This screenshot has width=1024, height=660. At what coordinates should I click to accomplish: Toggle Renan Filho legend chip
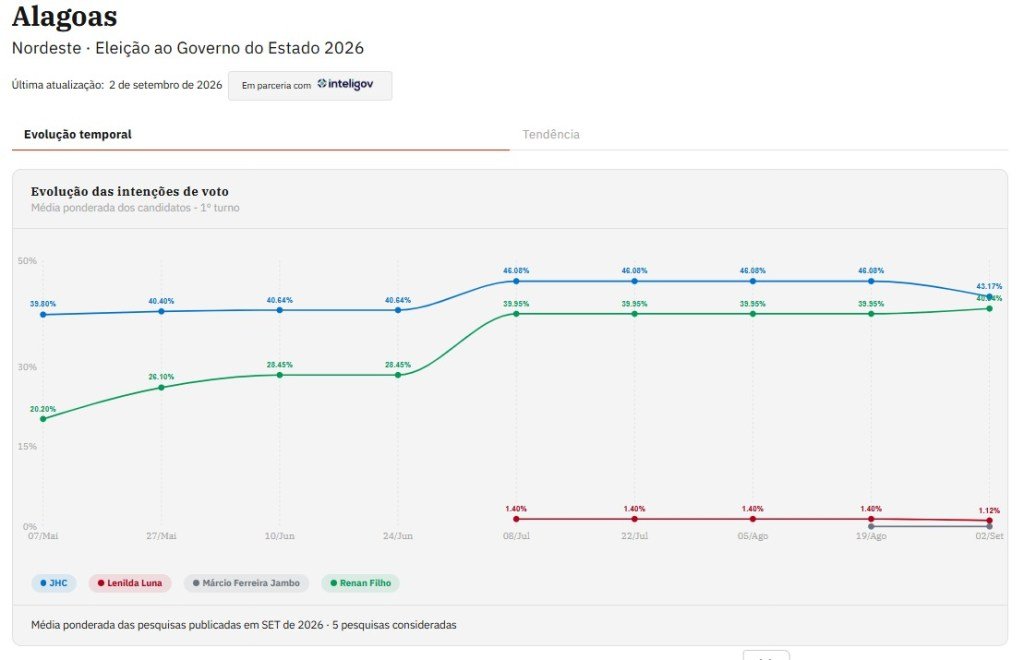tap(360, 583)
